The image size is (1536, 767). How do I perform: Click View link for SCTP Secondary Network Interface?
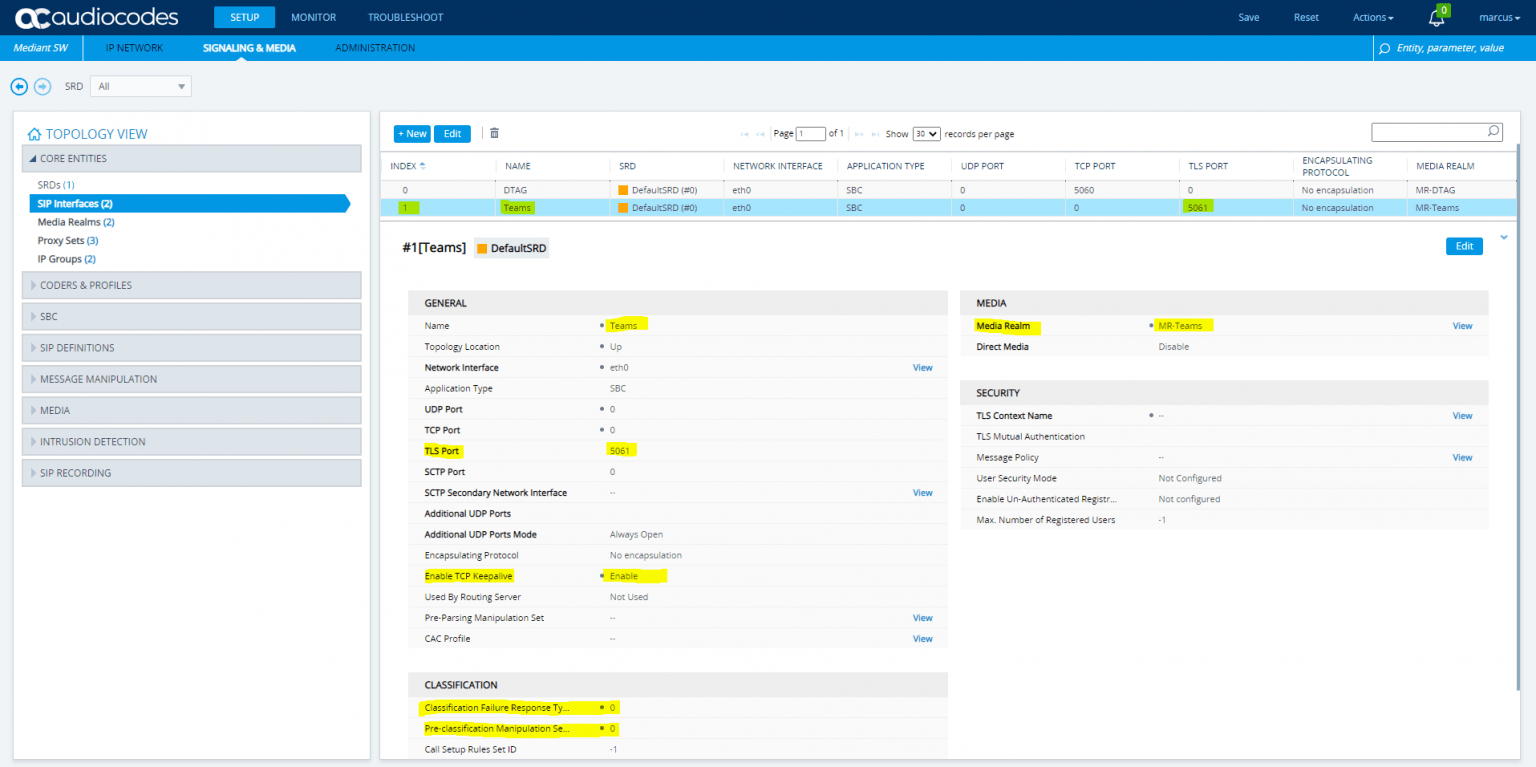922,493
